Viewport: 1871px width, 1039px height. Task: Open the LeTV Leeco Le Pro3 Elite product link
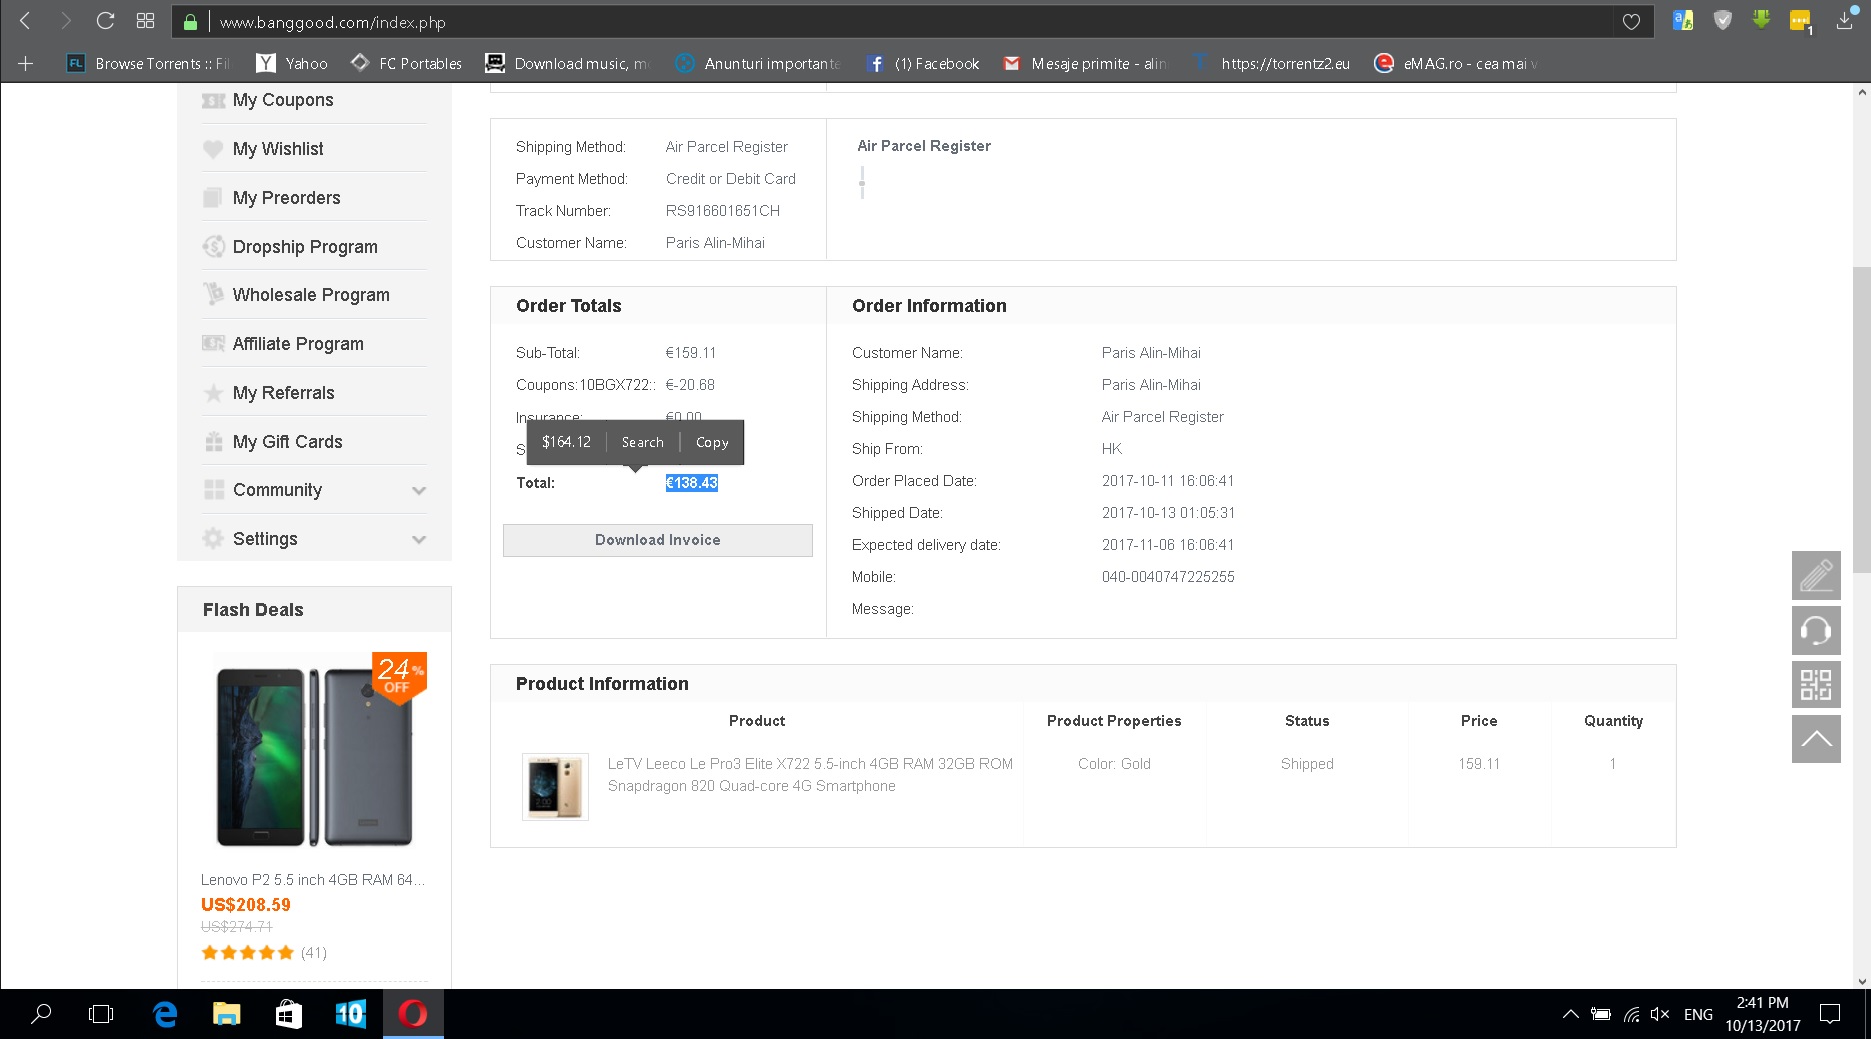click(x=810, y=775)
